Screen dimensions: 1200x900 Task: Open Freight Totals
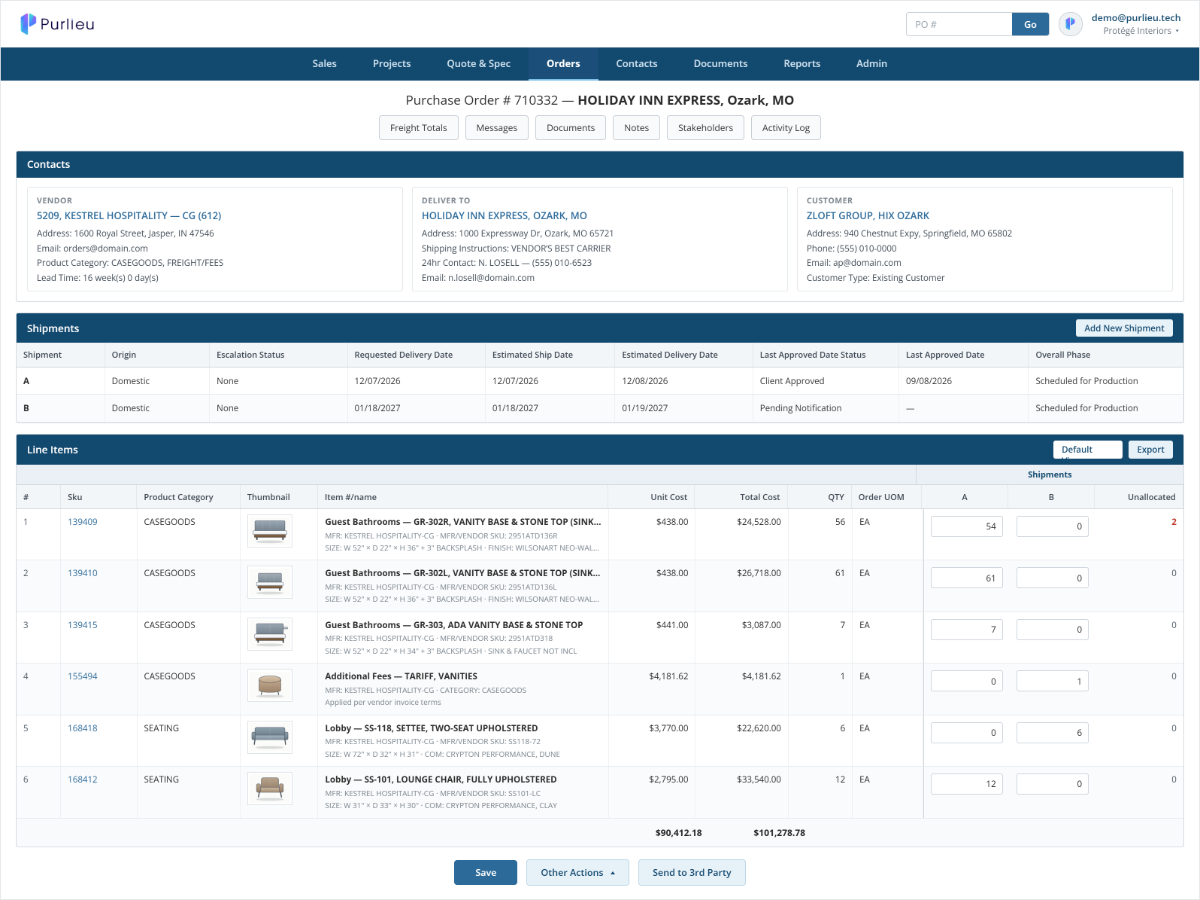tap(419, 128)
